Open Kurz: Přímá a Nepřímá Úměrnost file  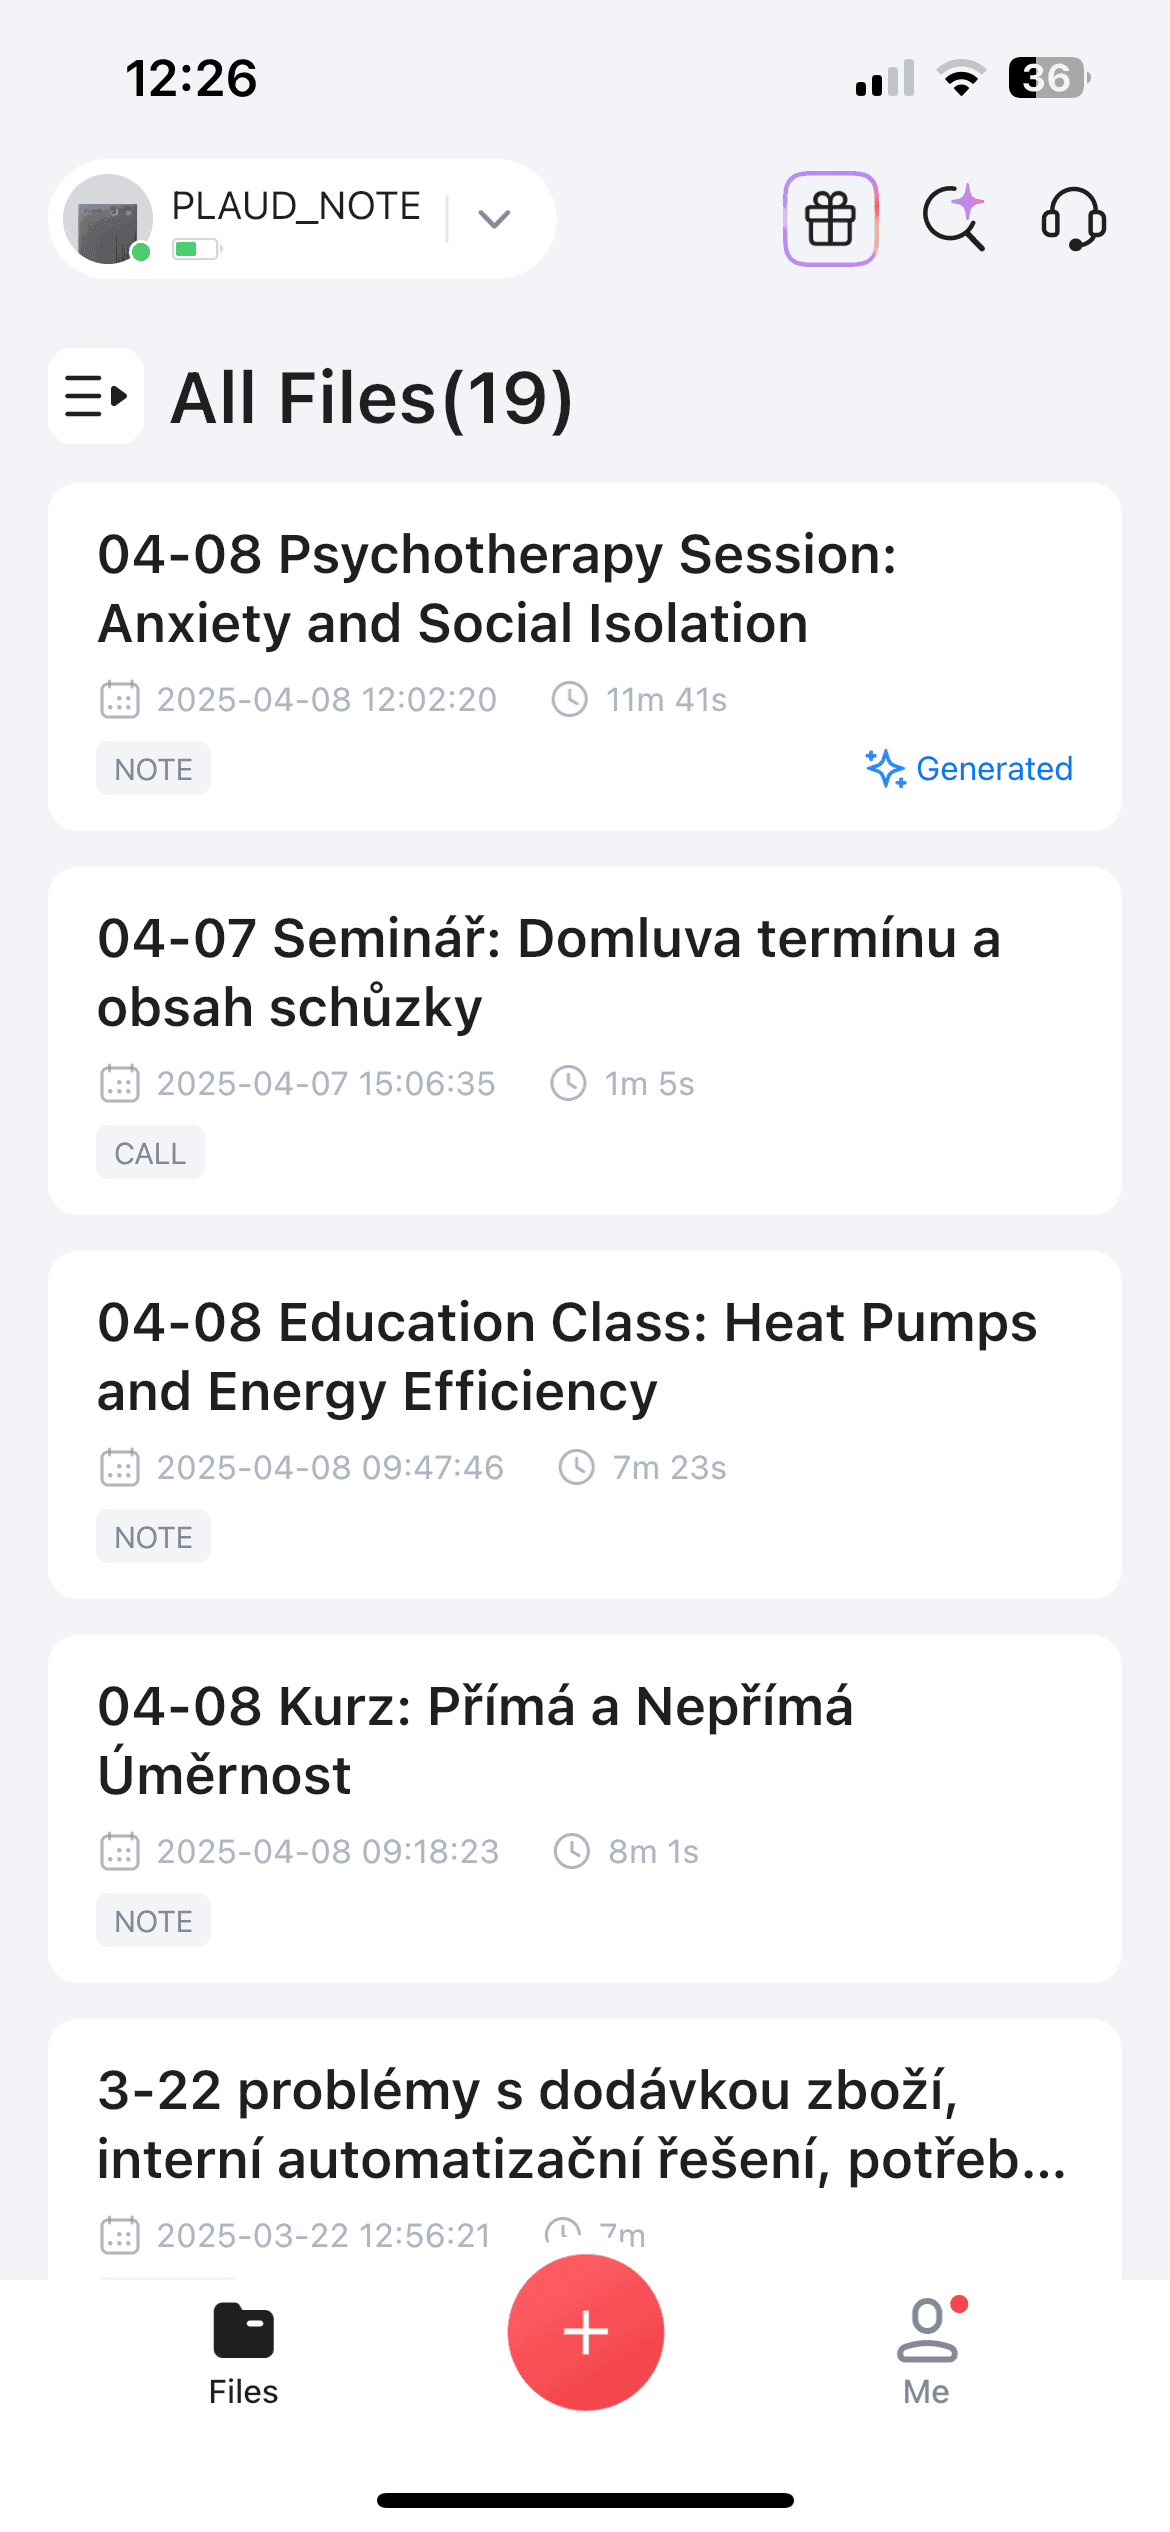[x=475, y=1740]
